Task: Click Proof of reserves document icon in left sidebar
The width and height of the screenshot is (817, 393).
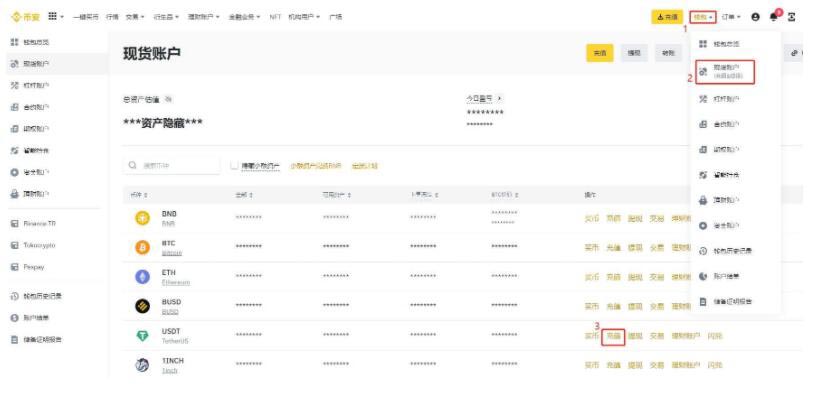Action: (15, 339)
